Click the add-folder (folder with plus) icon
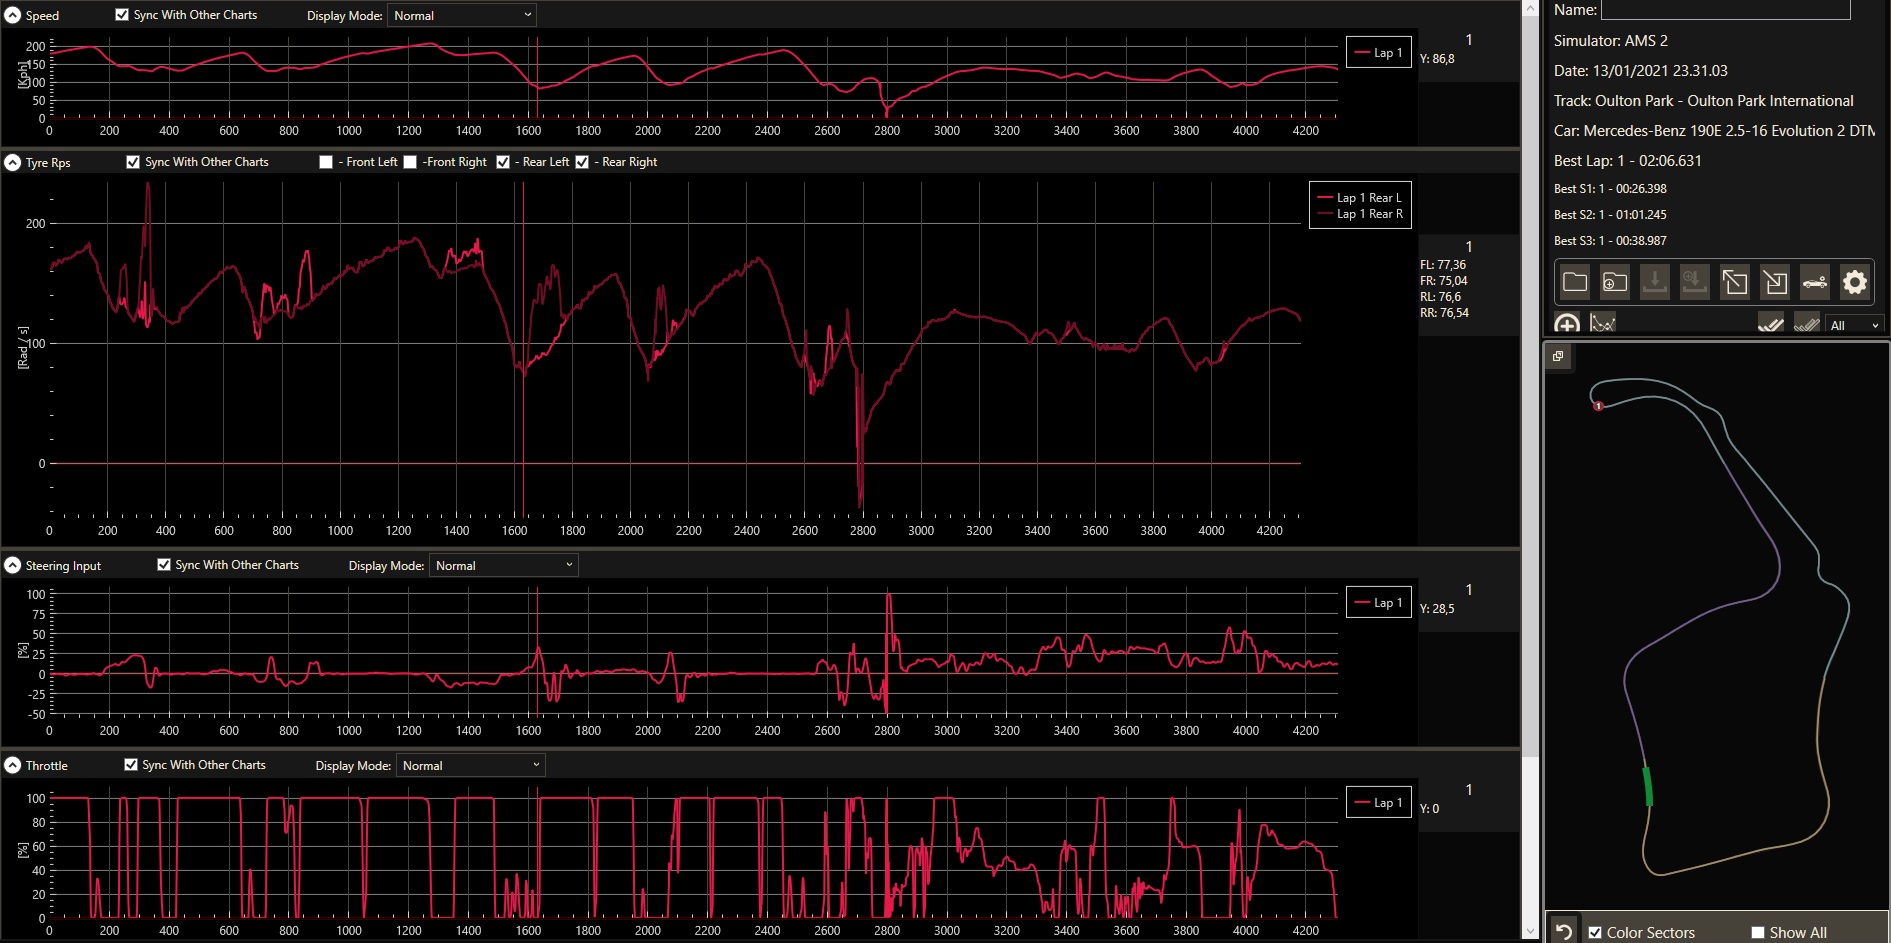Screen dimensions: 1891x943 [x=1614, y=282]
